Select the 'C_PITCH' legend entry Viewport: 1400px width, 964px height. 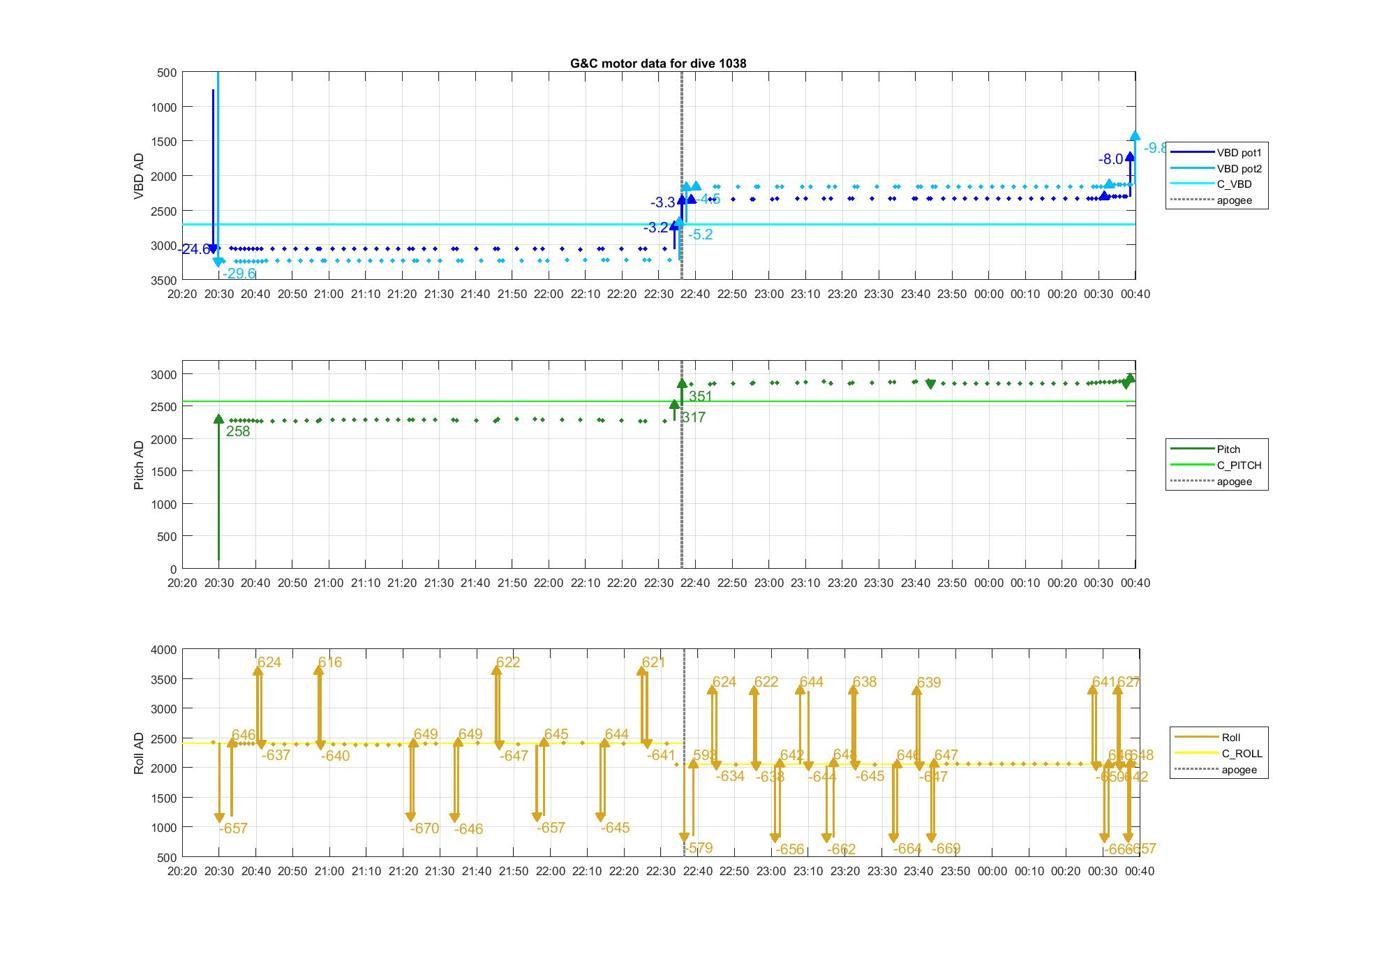point(1216,465)
